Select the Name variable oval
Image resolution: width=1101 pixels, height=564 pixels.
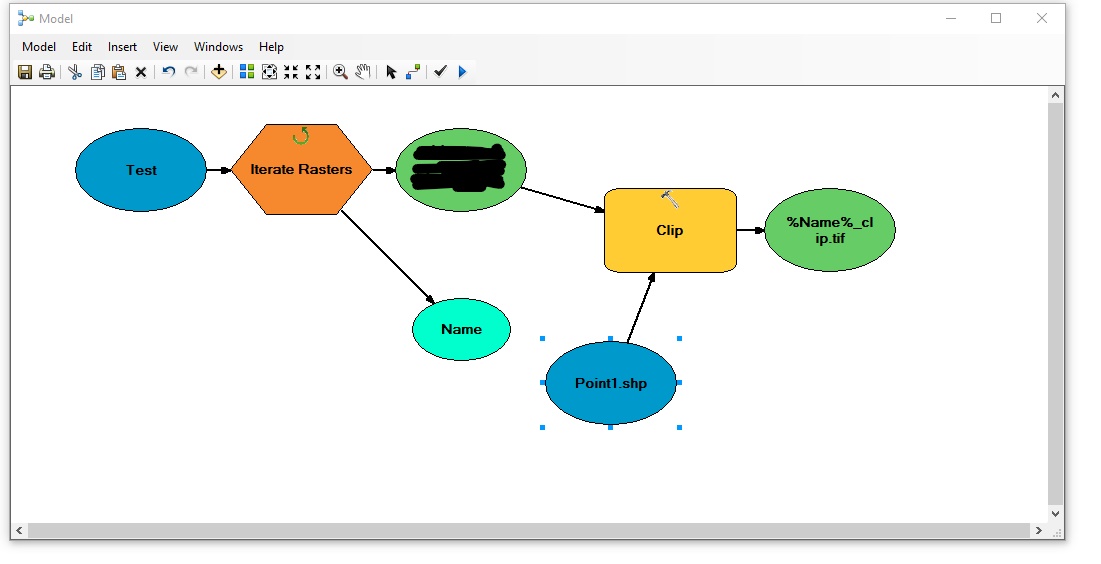[461, 329]
